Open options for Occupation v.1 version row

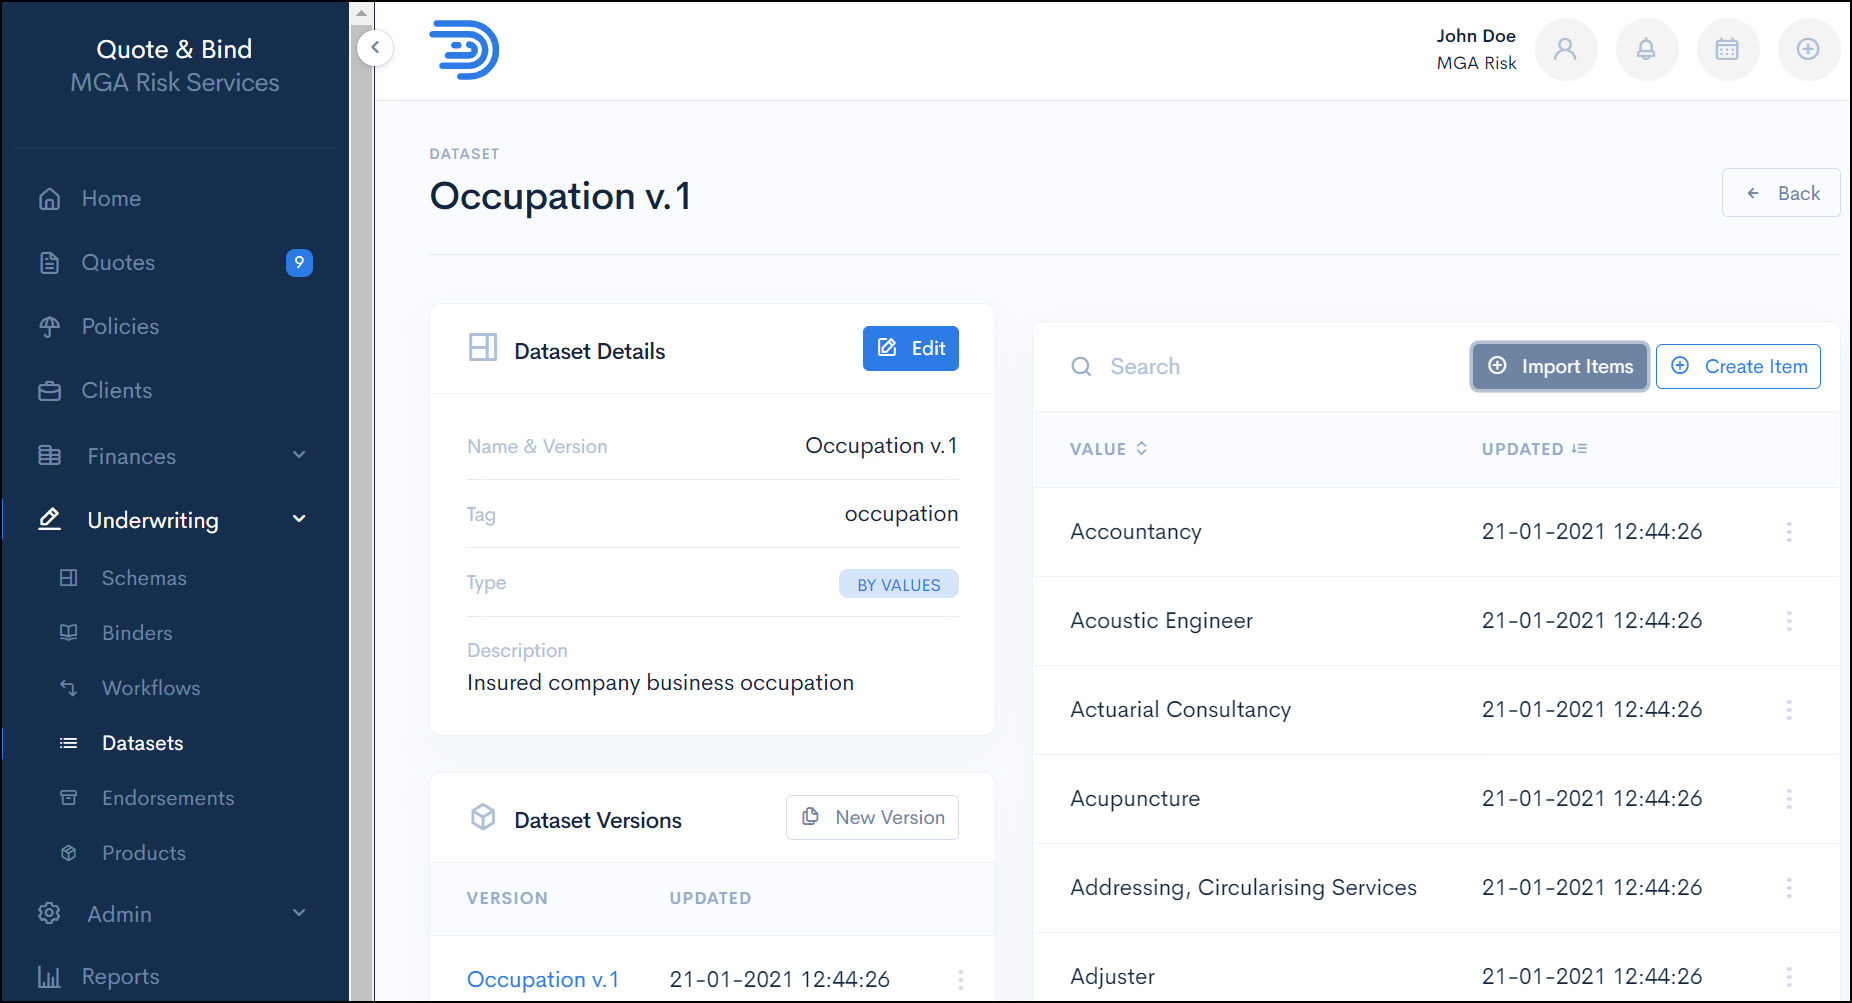point(960,980)
